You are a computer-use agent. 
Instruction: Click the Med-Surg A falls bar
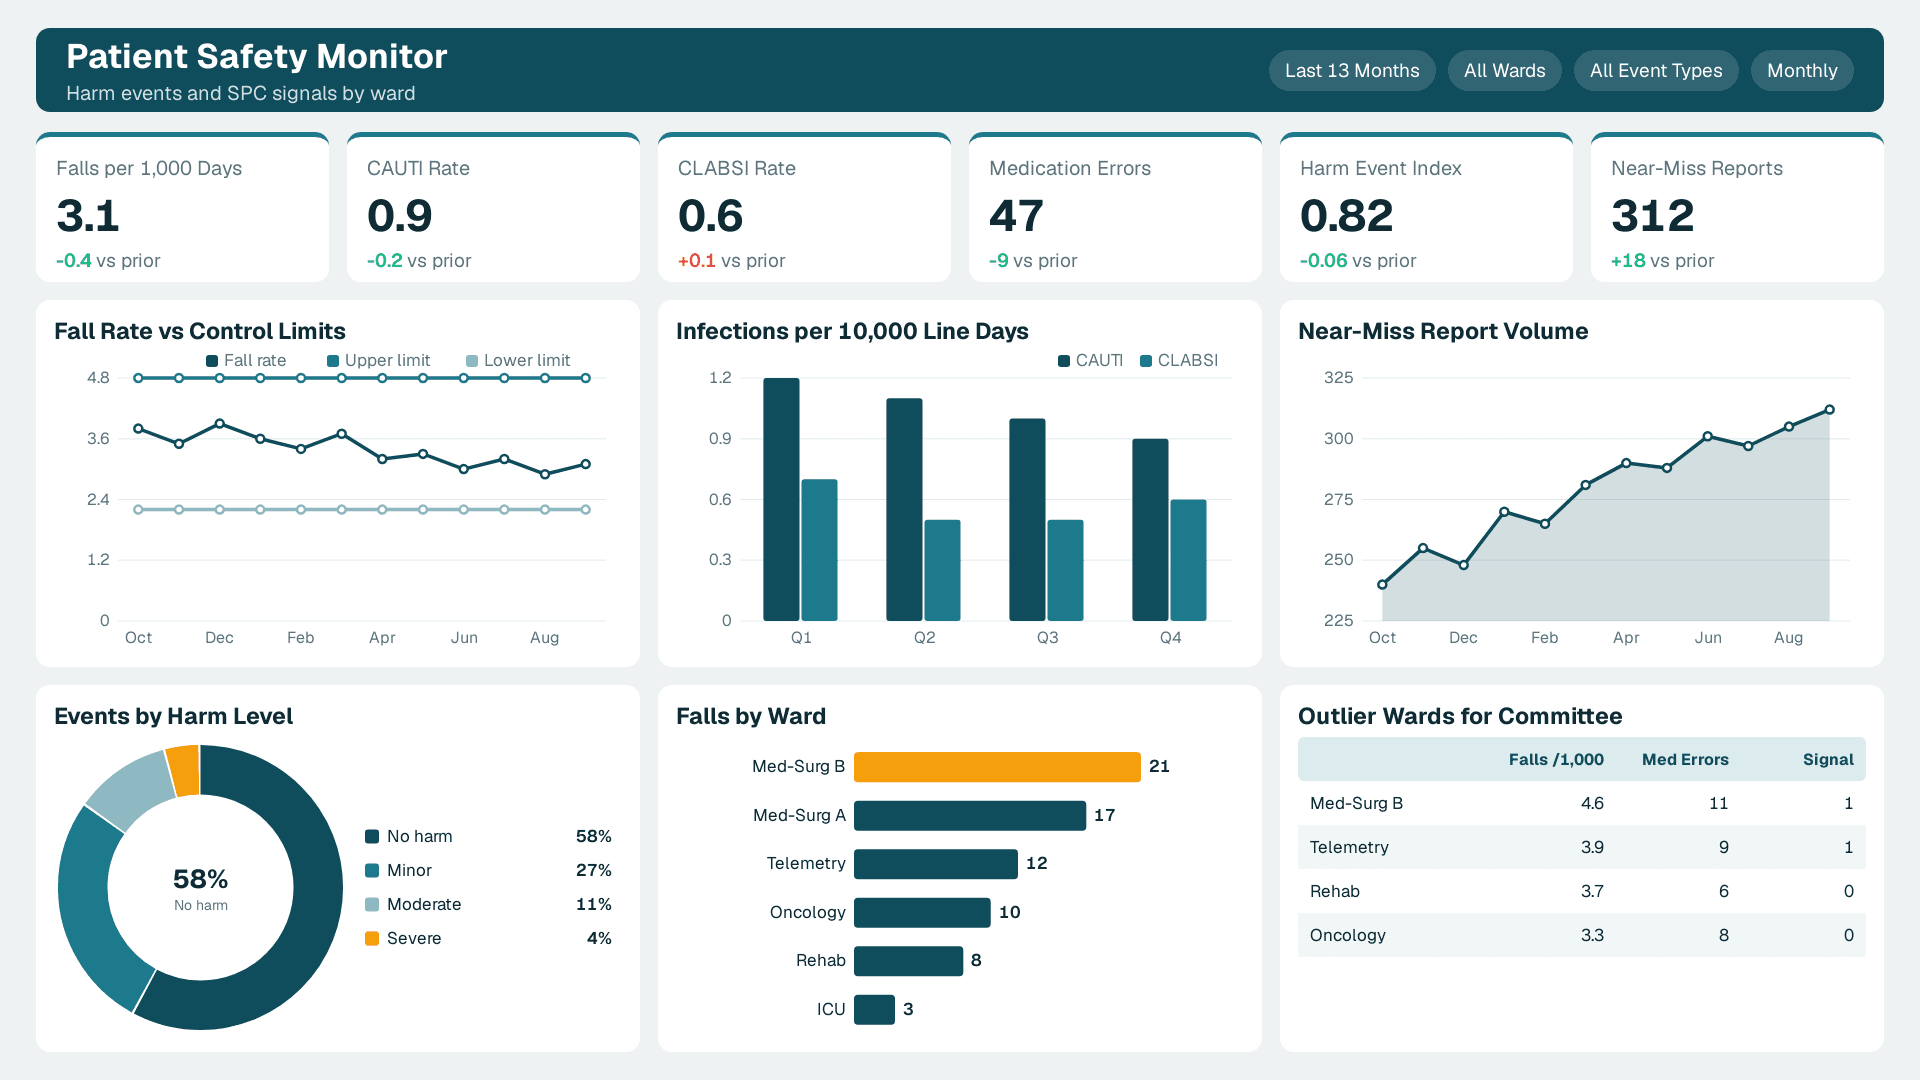pyautogui.click(x=970, y=815)
